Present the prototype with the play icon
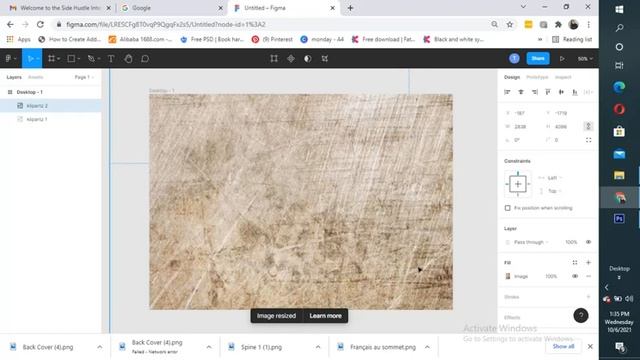Image resolution: width=640 pixels, height=360 pixels. click(562, 59)
